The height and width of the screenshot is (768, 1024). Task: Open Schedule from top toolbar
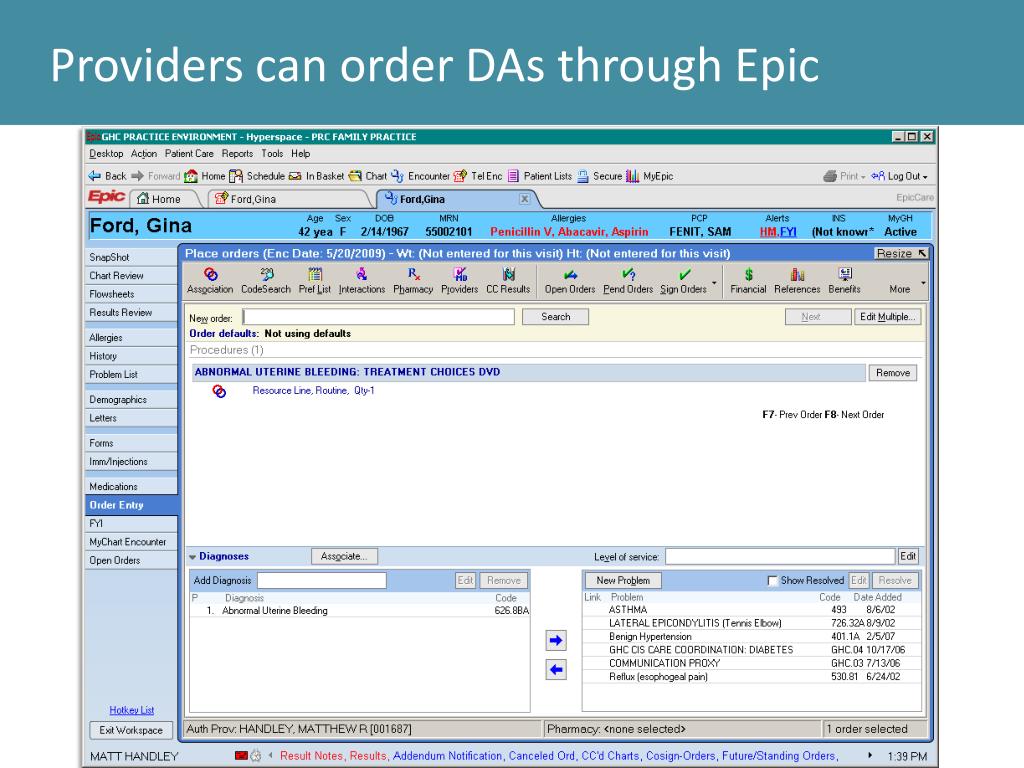pyautogui.click(x=257, y=176)
